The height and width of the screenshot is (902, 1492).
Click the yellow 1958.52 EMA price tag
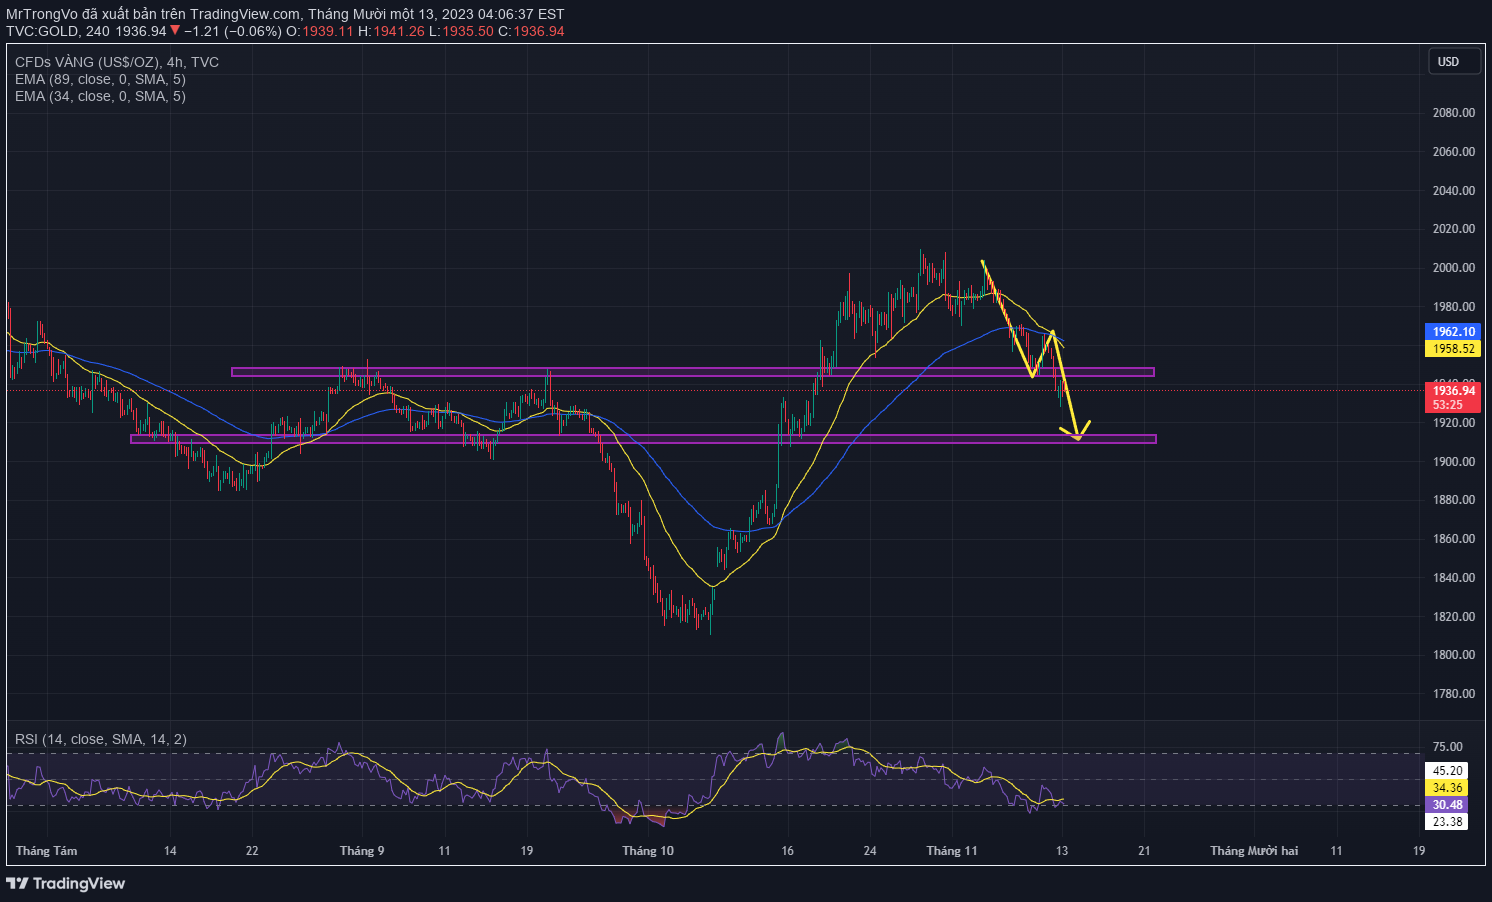(x=1452, y=349)
